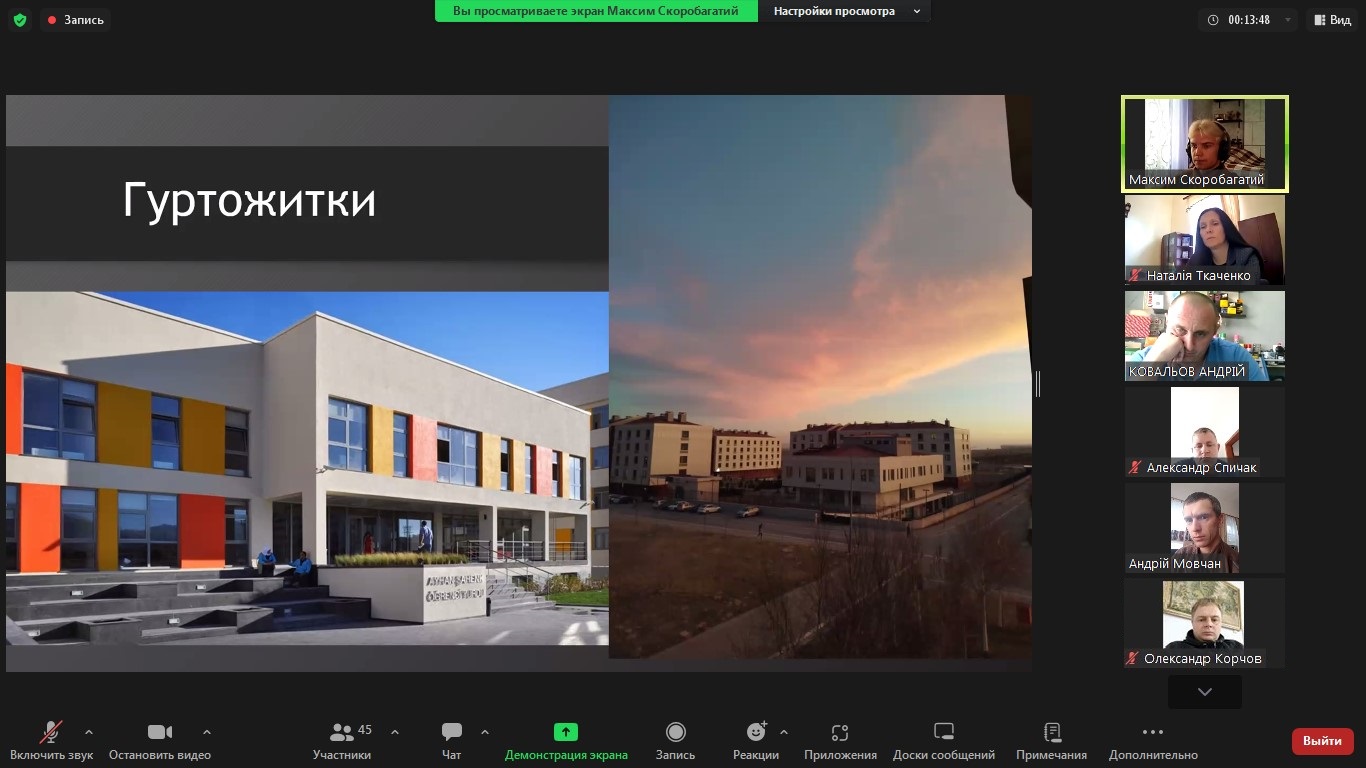Expand video options arrow beside camera
Screen dimensions: 1366x768
(x=207, y=731)
